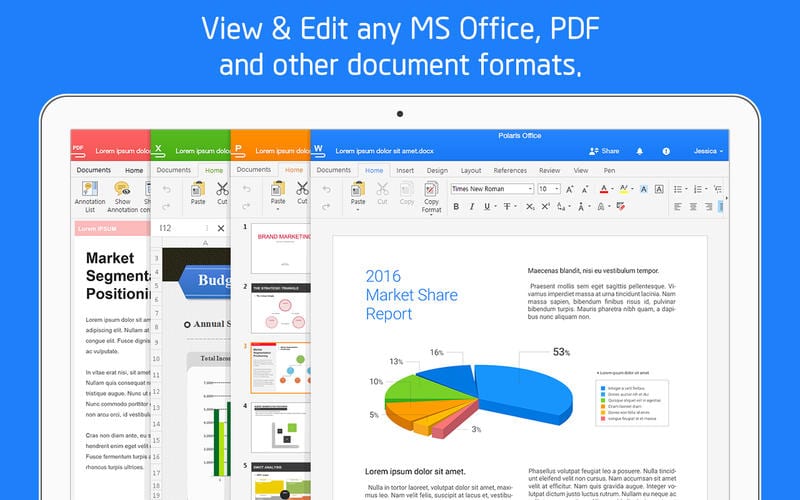800x500 pixels.
Task: Pick the red font color swatch
Action: click(x=604, y=188)
